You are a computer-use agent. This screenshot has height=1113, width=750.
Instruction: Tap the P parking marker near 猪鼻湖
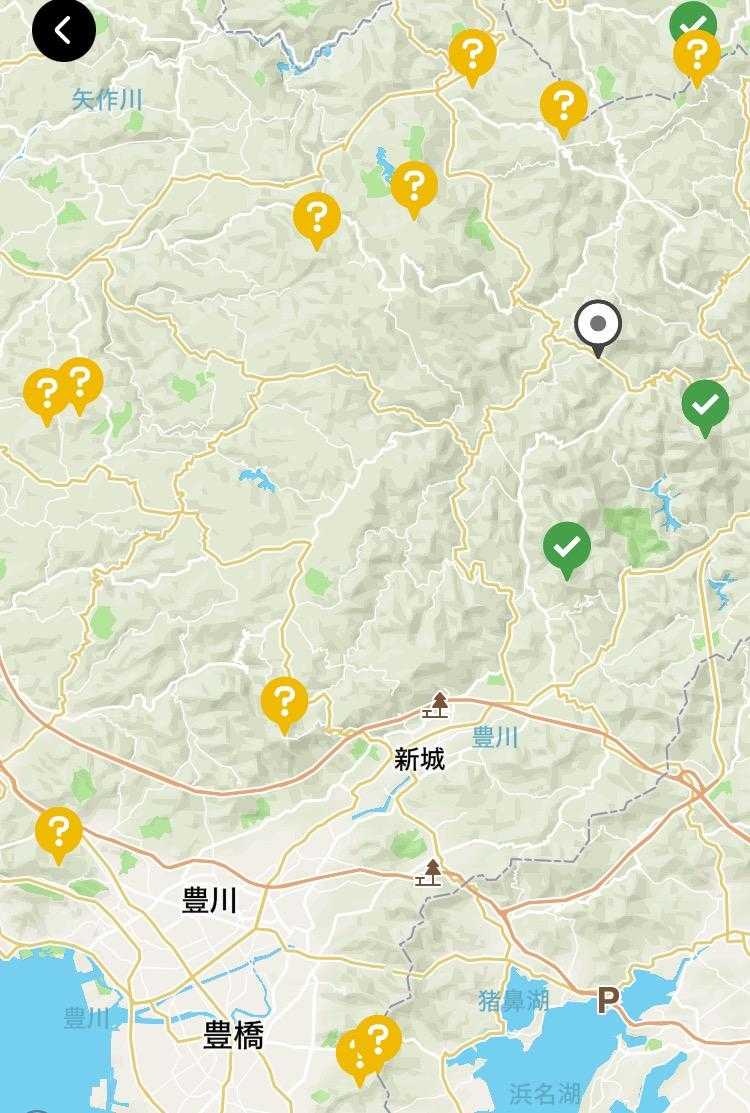coord(607,1001)
